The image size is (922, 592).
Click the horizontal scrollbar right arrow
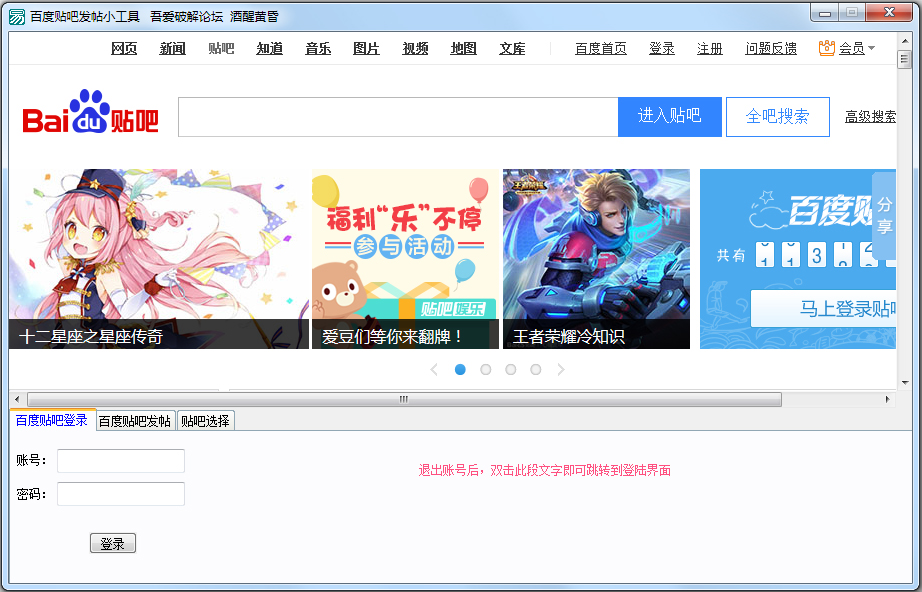pos(888,399)
